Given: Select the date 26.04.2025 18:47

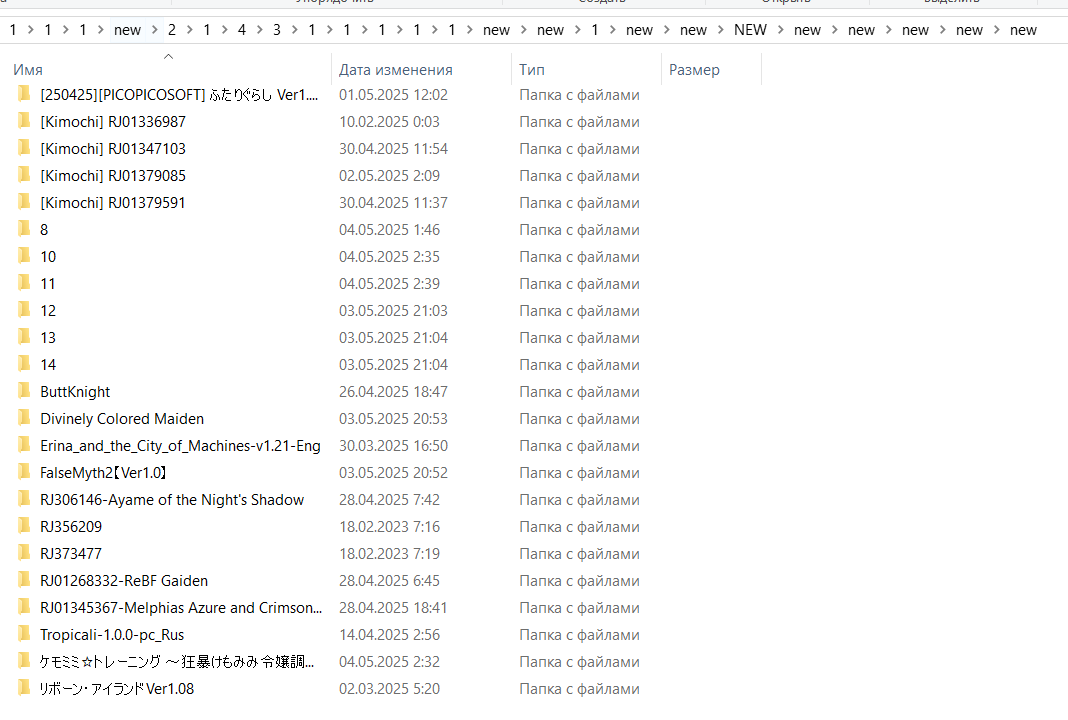Looking at the screenshot, I should [x=394, y=392].
